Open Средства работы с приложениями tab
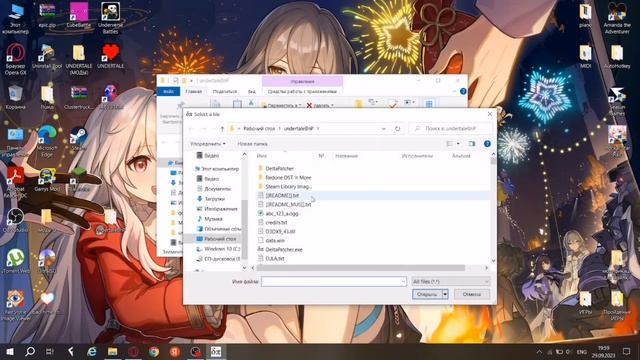 [x=302, y=91]
